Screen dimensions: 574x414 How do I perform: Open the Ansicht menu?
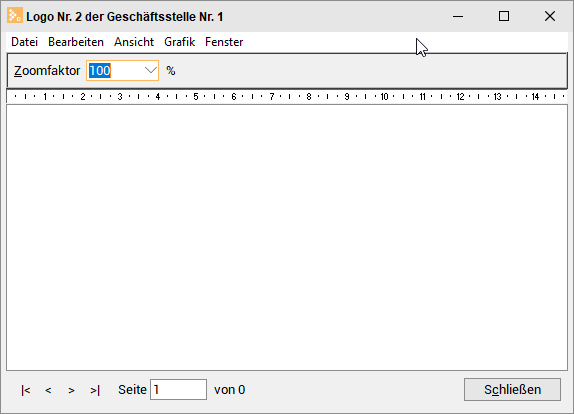(x=134, y=42)
